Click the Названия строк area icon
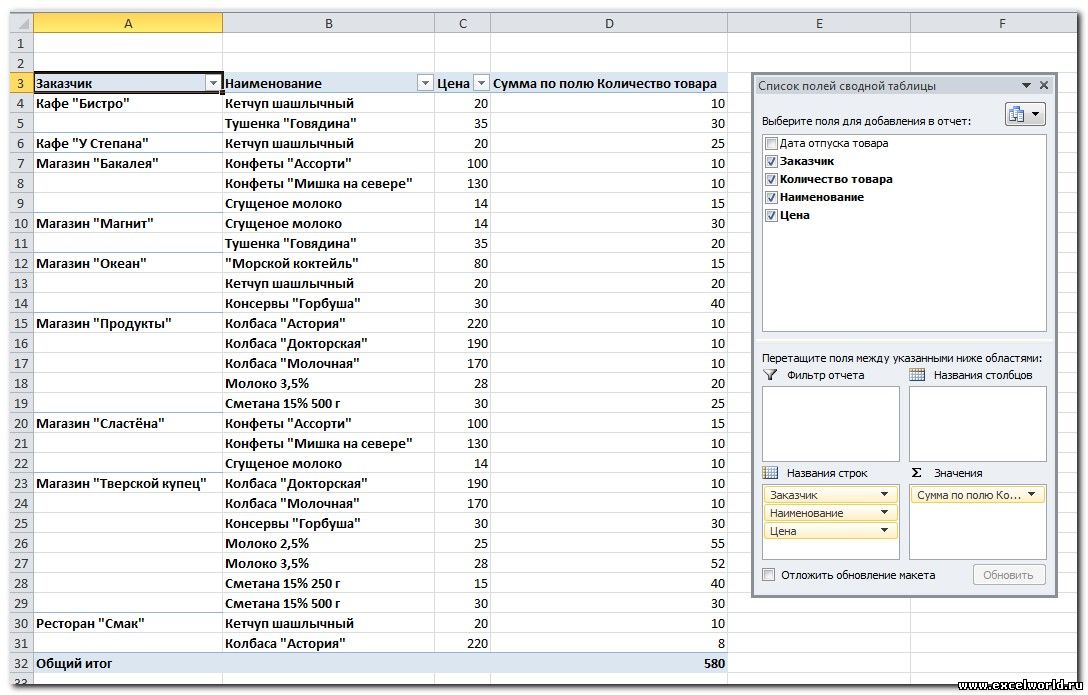Screen dimensions: 1088x695 770,472
